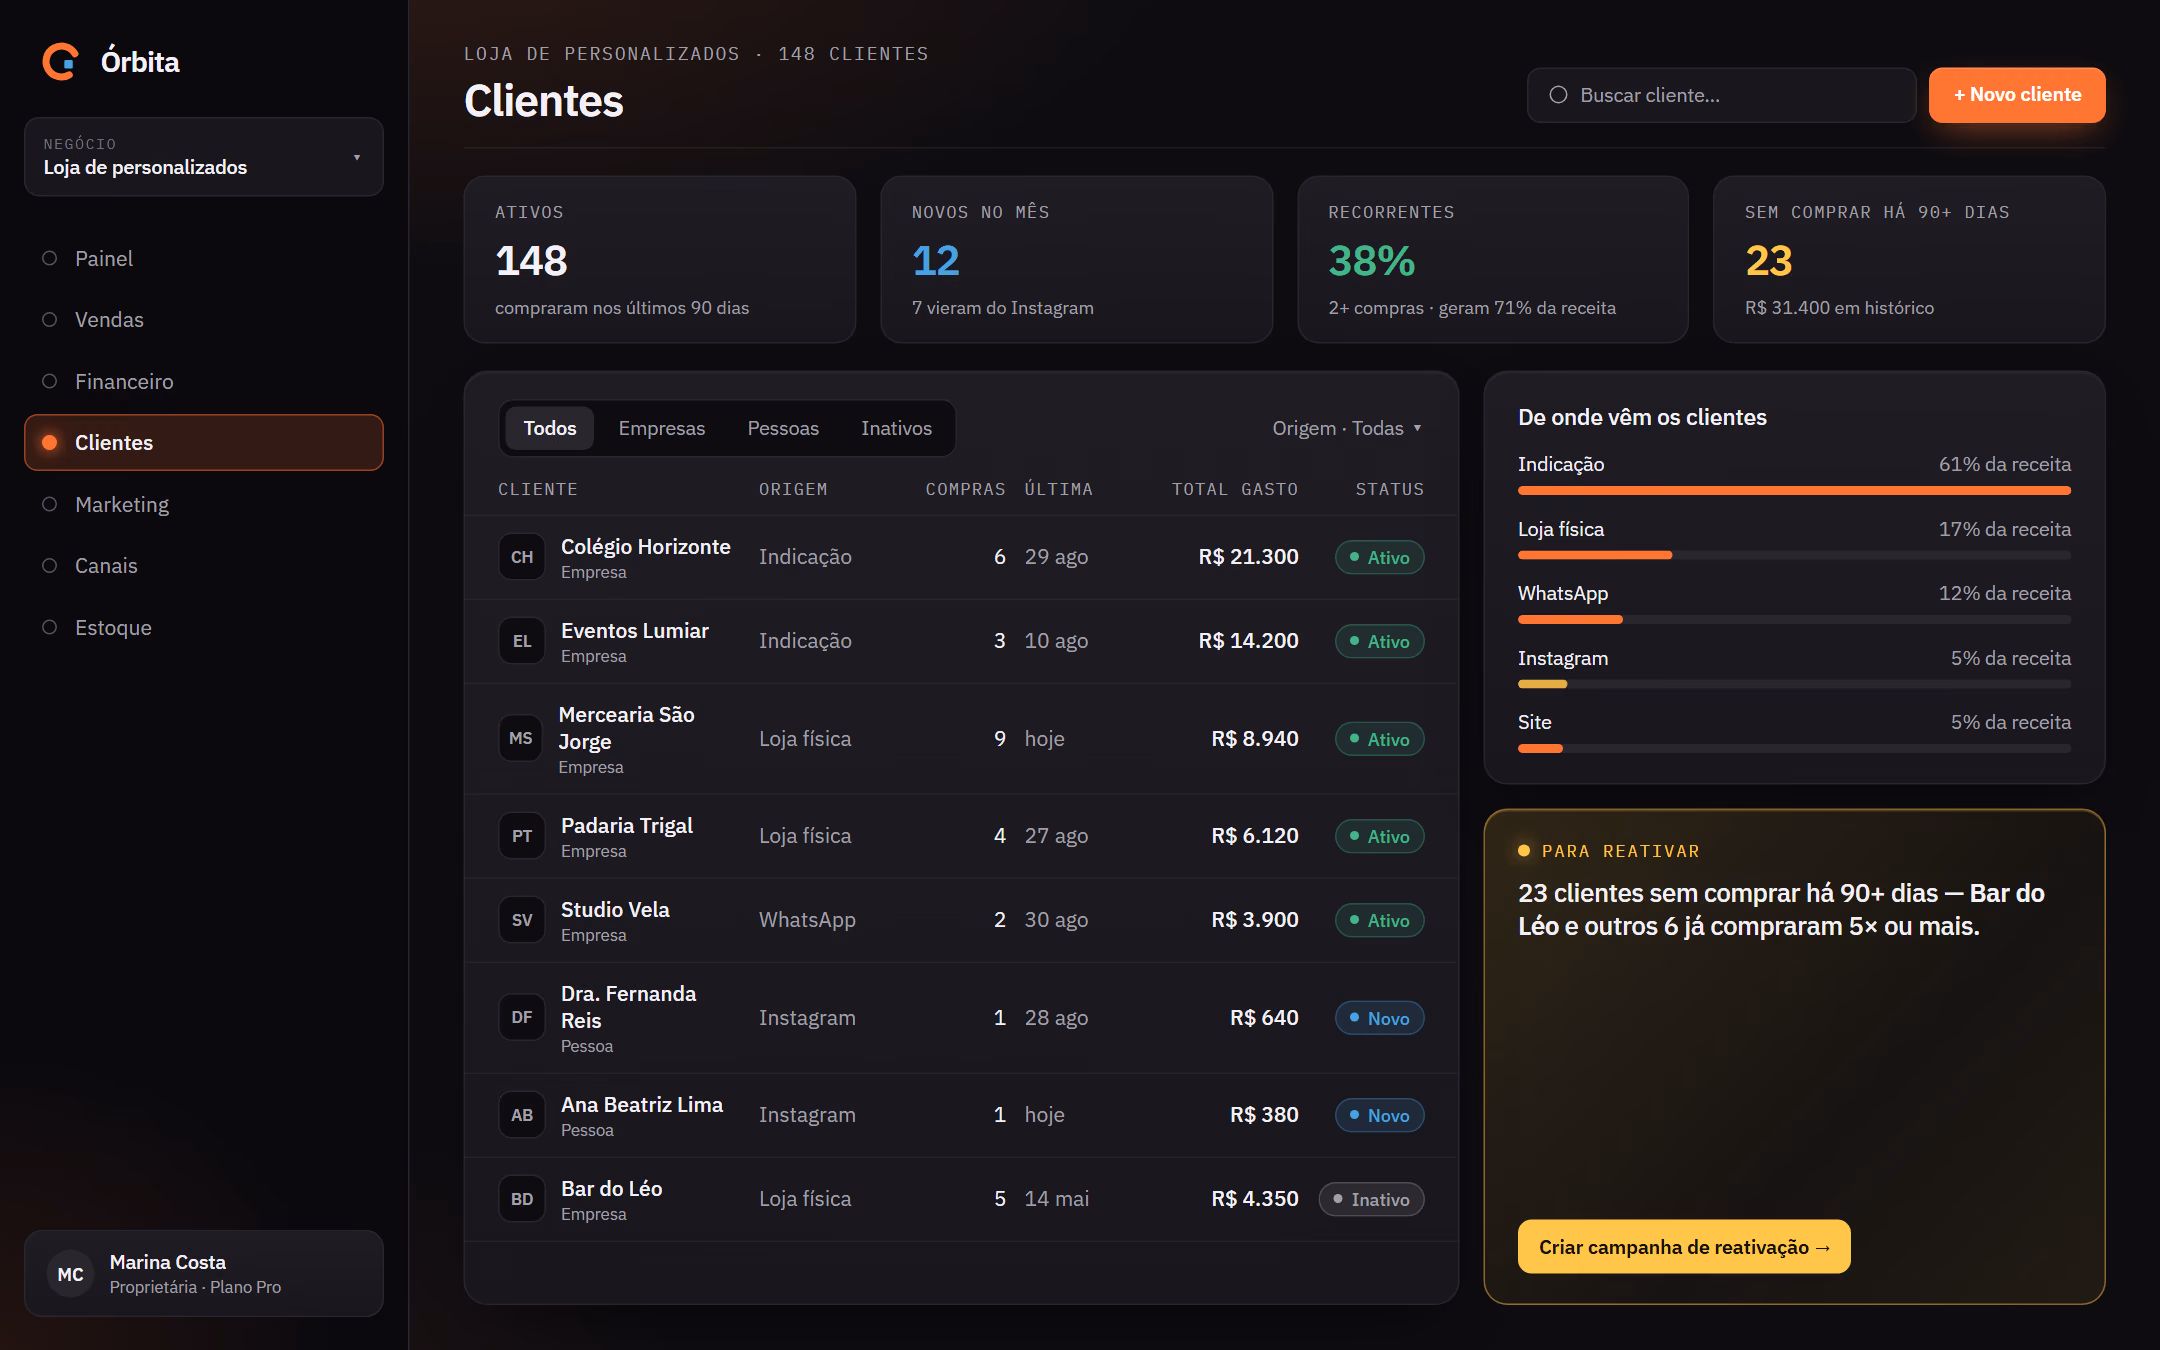Click the CH avatar for Colégio Horizonte

[522, 557]
